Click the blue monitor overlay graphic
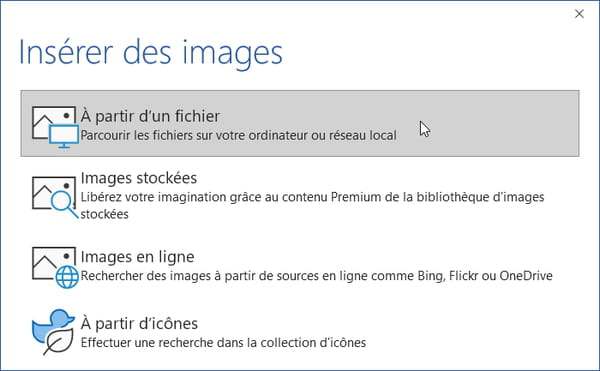This screenshot has height=371, width=600. (x=64, y=136)
